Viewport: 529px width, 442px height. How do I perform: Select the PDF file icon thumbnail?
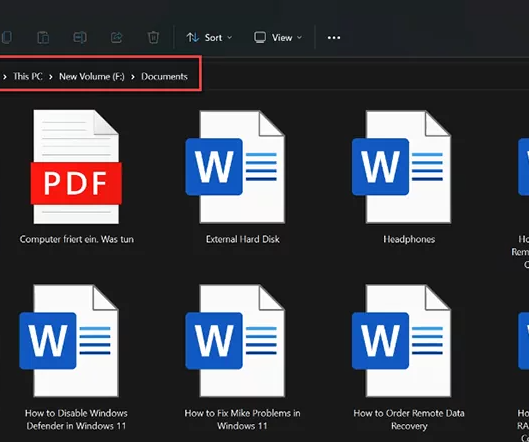pyautogui.click(x=76, y=166)
